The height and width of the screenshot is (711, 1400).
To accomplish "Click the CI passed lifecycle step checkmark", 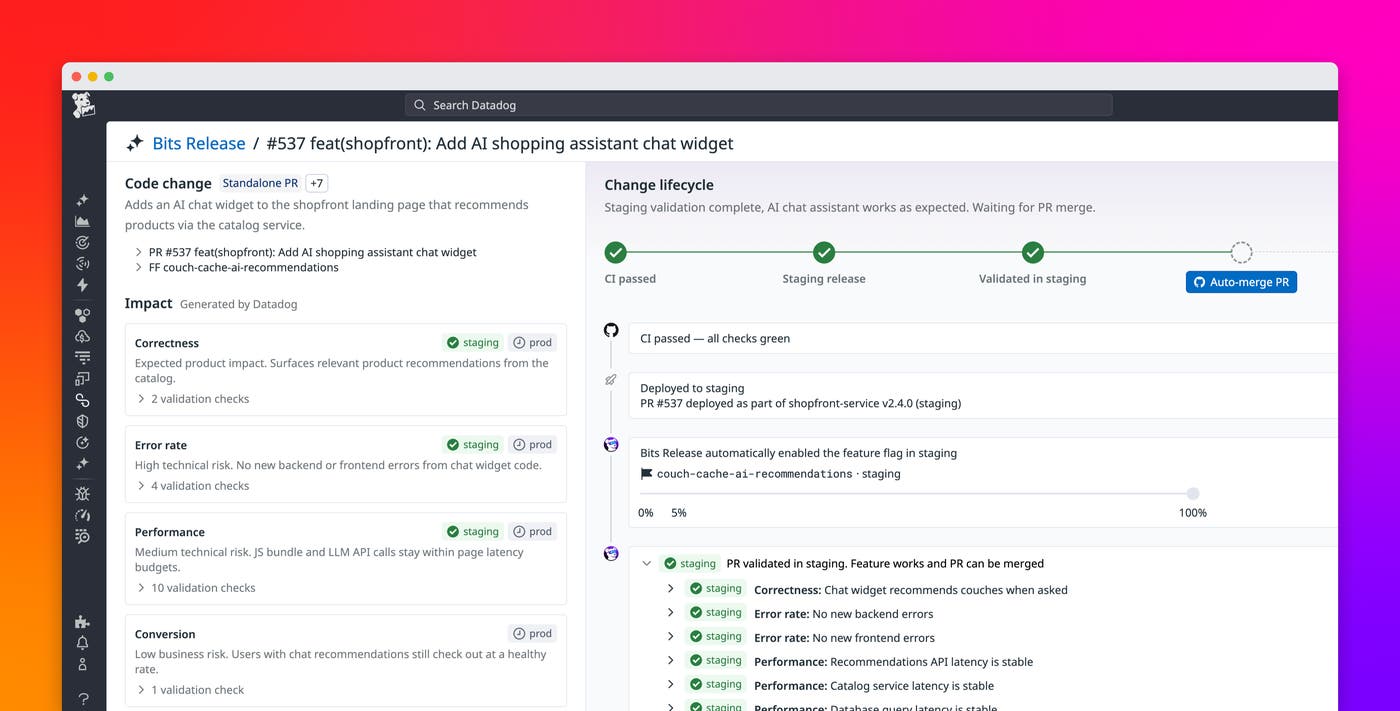I will click(x=616, y=252).
